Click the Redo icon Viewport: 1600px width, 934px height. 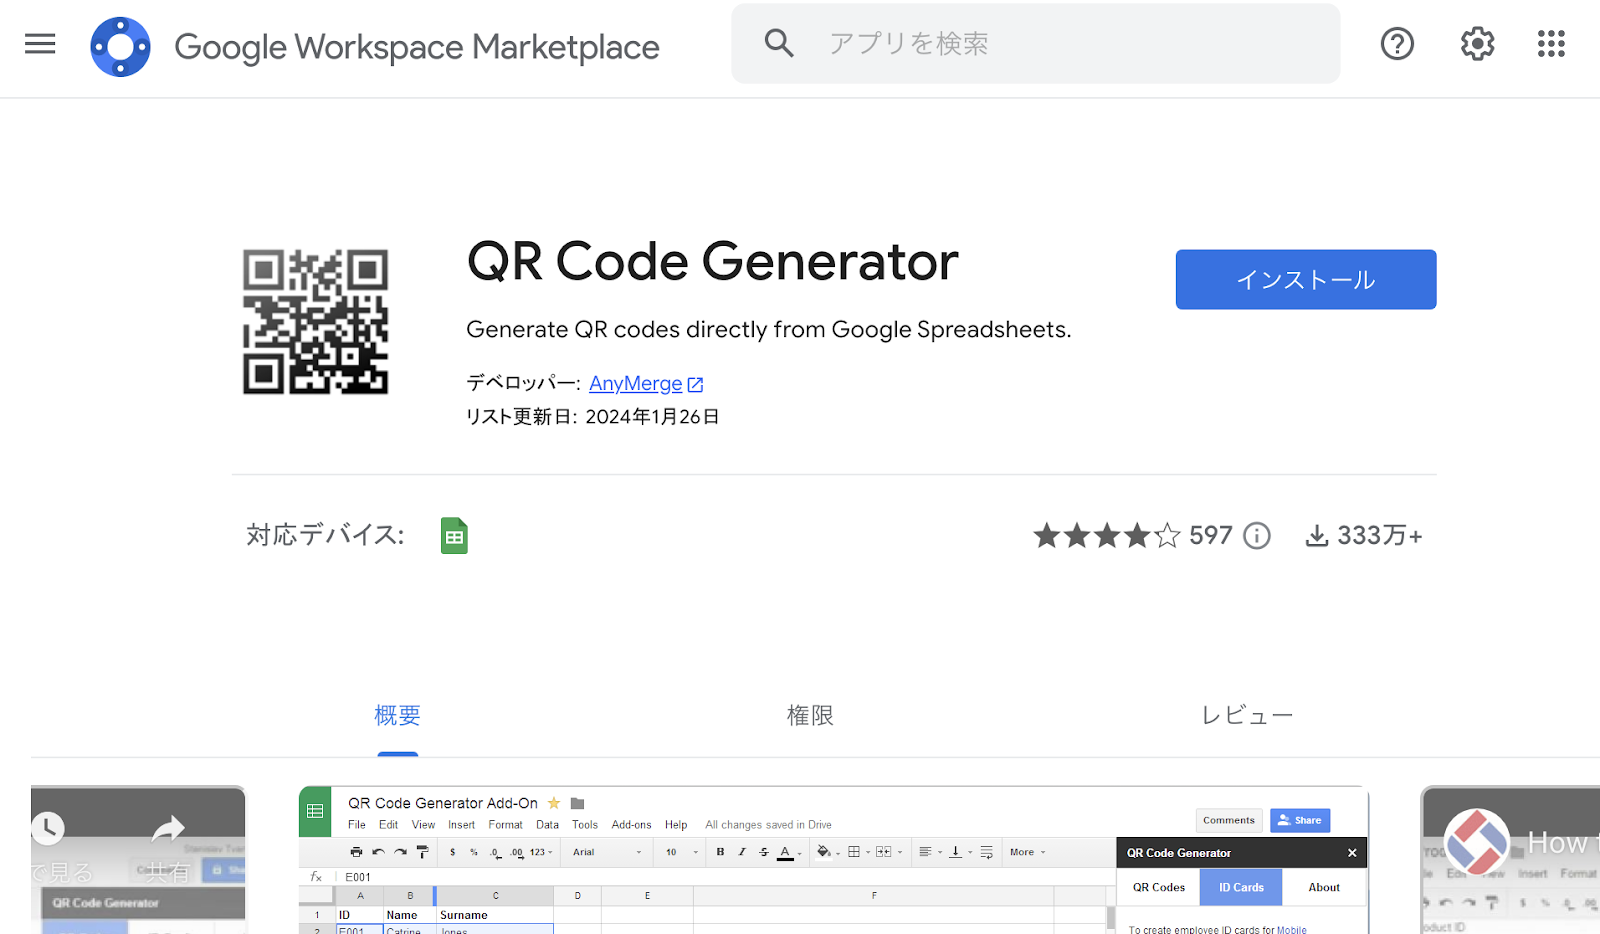[x=400, y=852]
